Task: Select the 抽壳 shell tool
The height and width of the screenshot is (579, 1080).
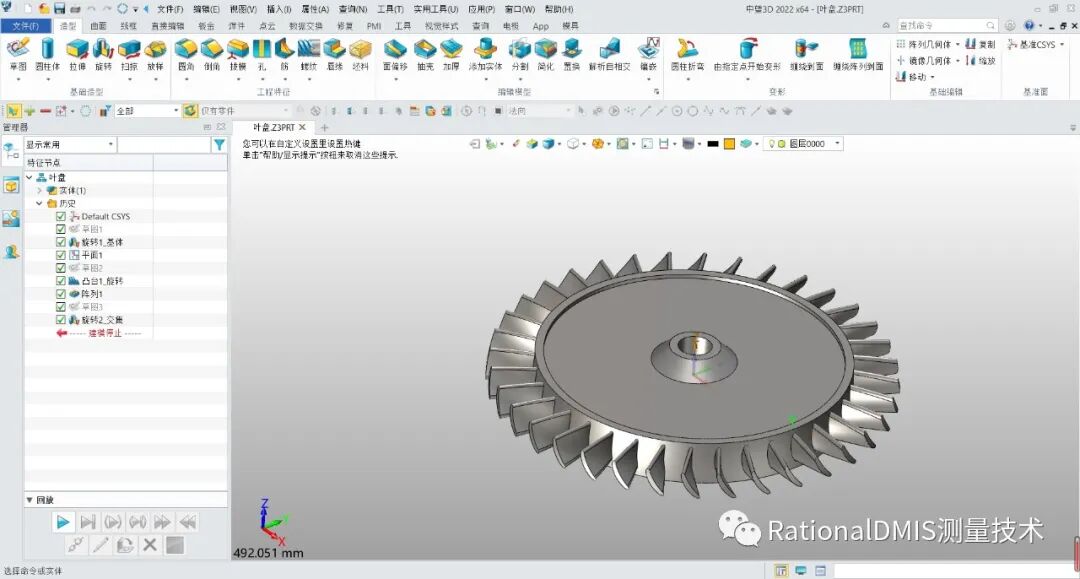Action: click(x=425, y=55)
